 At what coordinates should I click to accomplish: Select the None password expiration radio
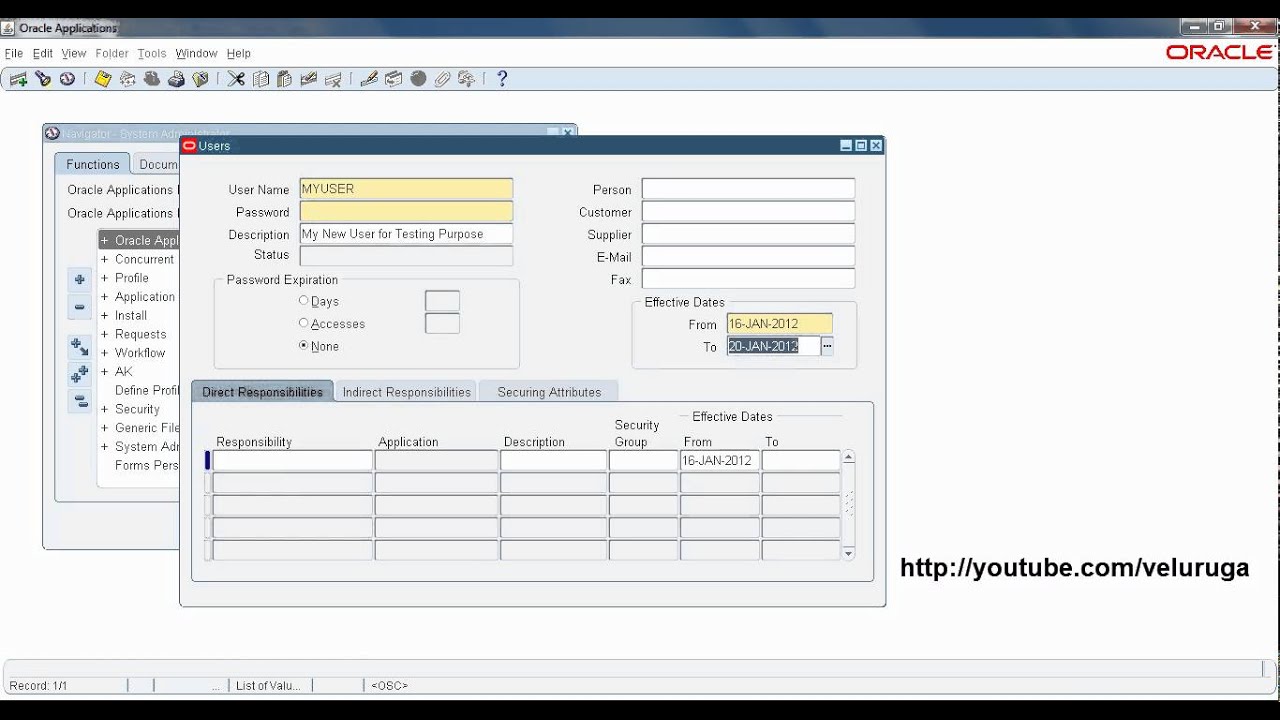coord(304,346)
